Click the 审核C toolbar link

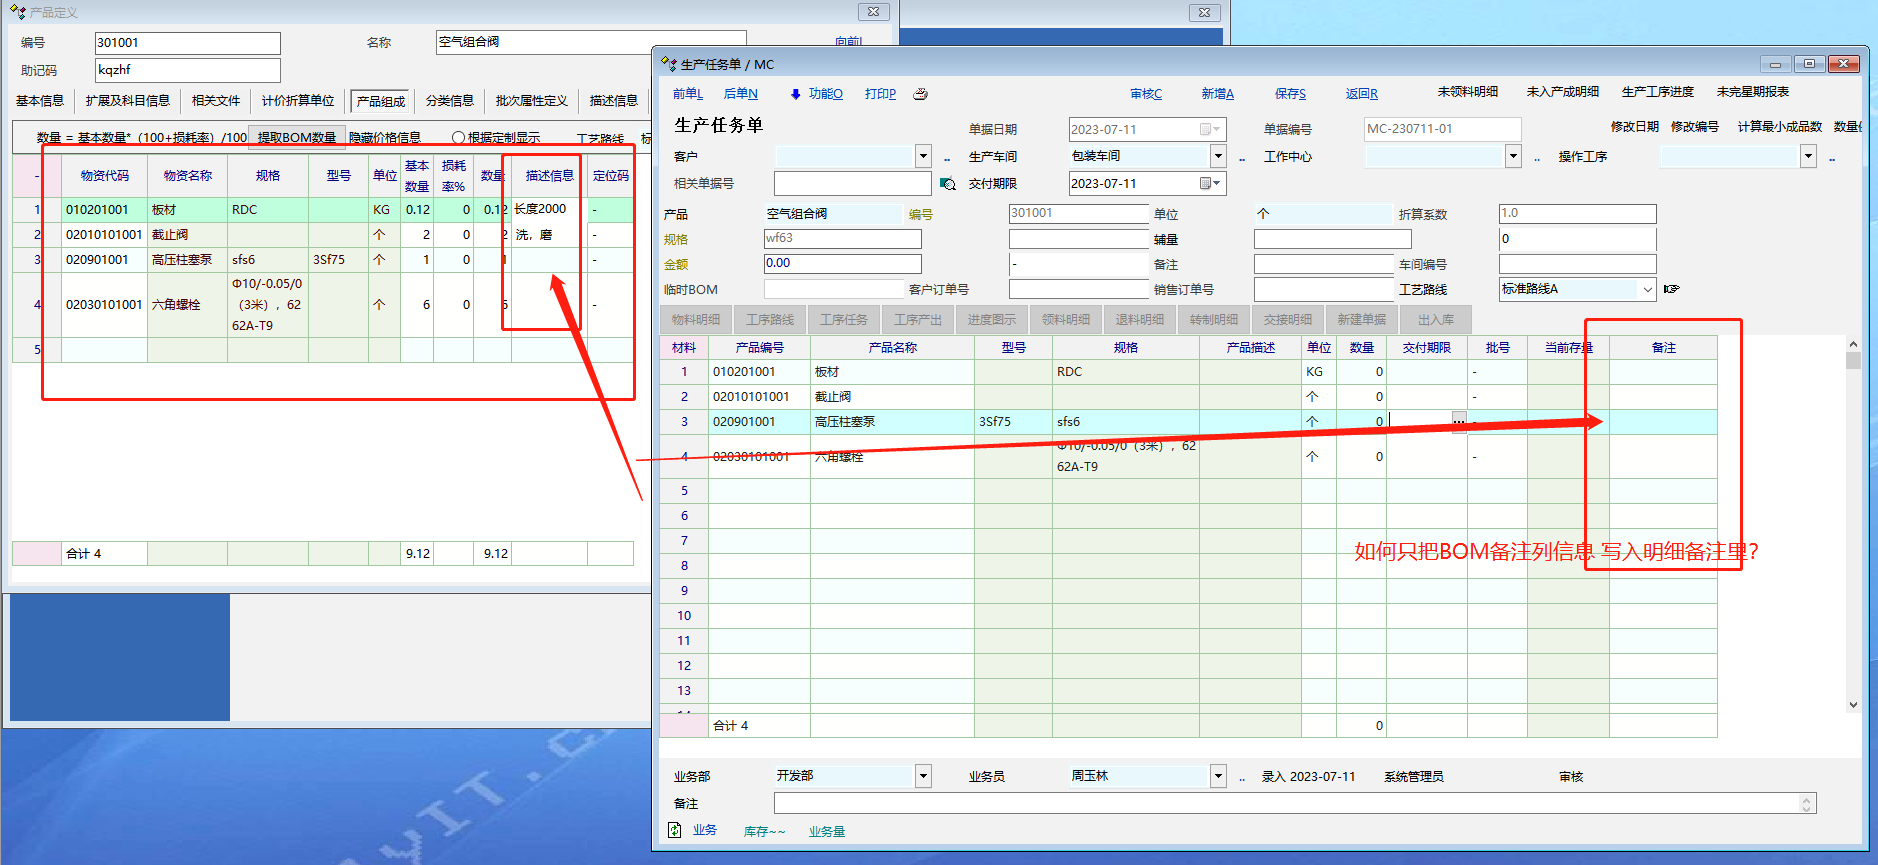pyautogui.click(x=1146, y=94)
